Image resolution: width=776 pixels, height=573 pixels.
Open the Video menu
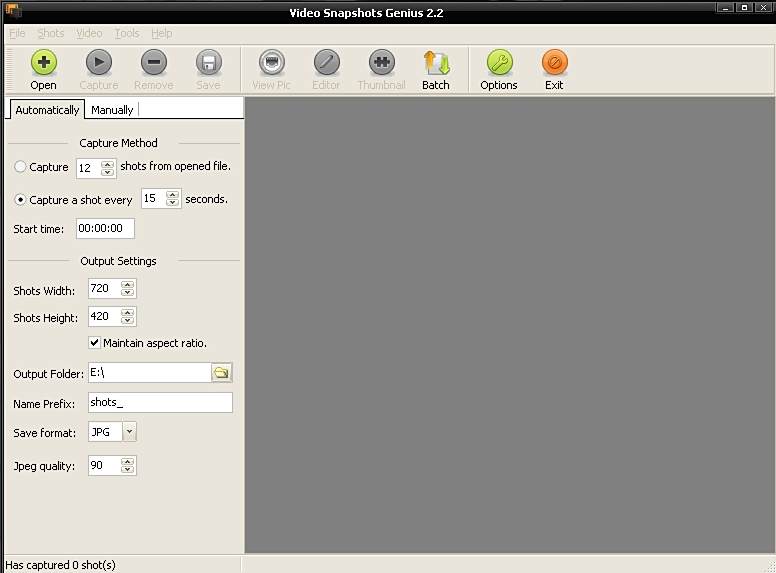point(89,33)
